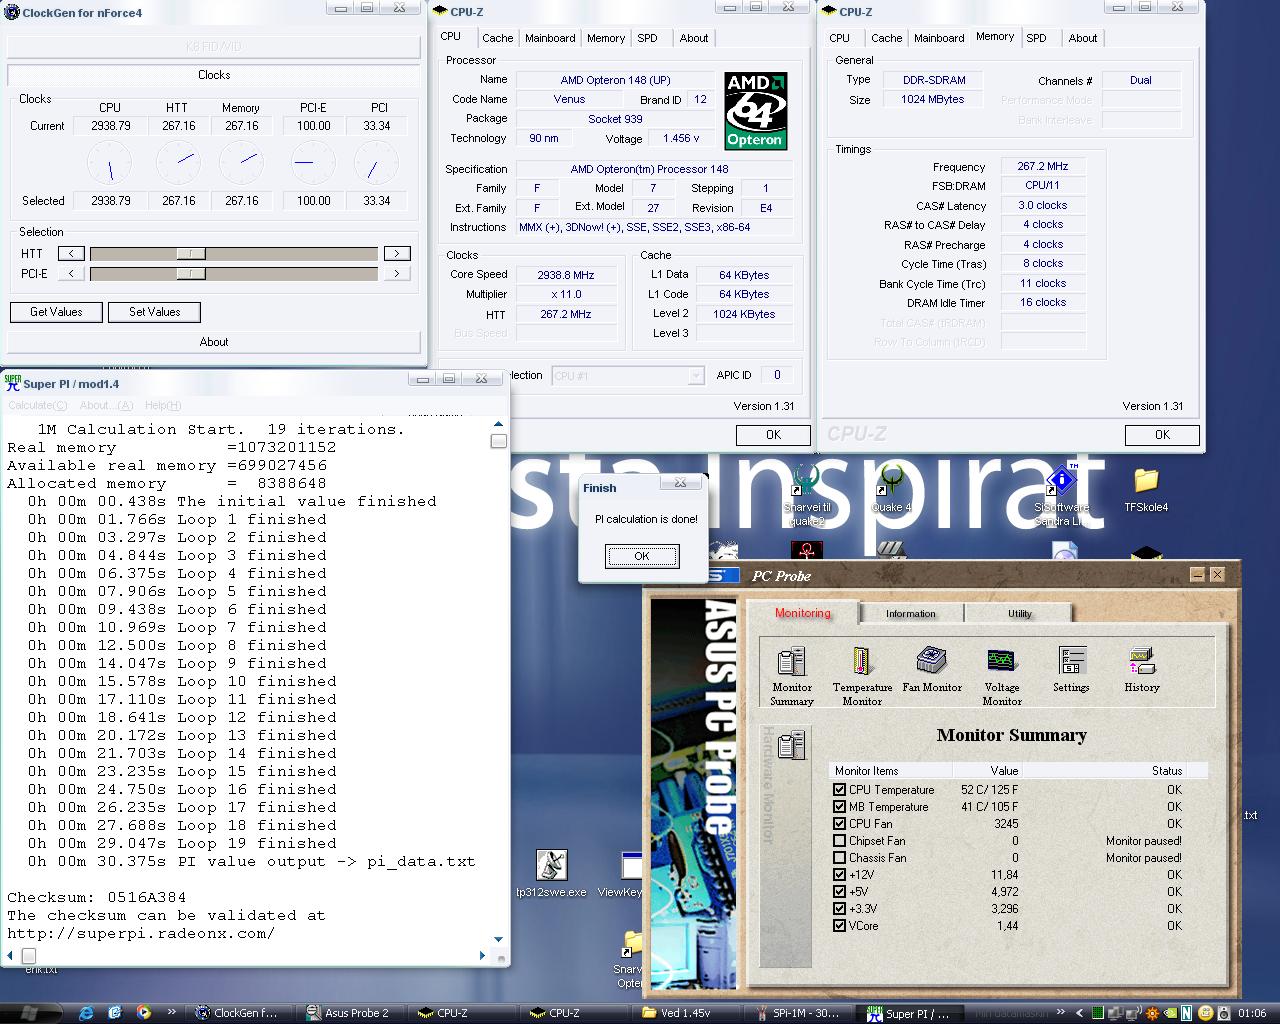Viewport: 1280px width, 1024px height.
Task: Click Super PI scrollbar down arrow
Action: pos(499,940)
